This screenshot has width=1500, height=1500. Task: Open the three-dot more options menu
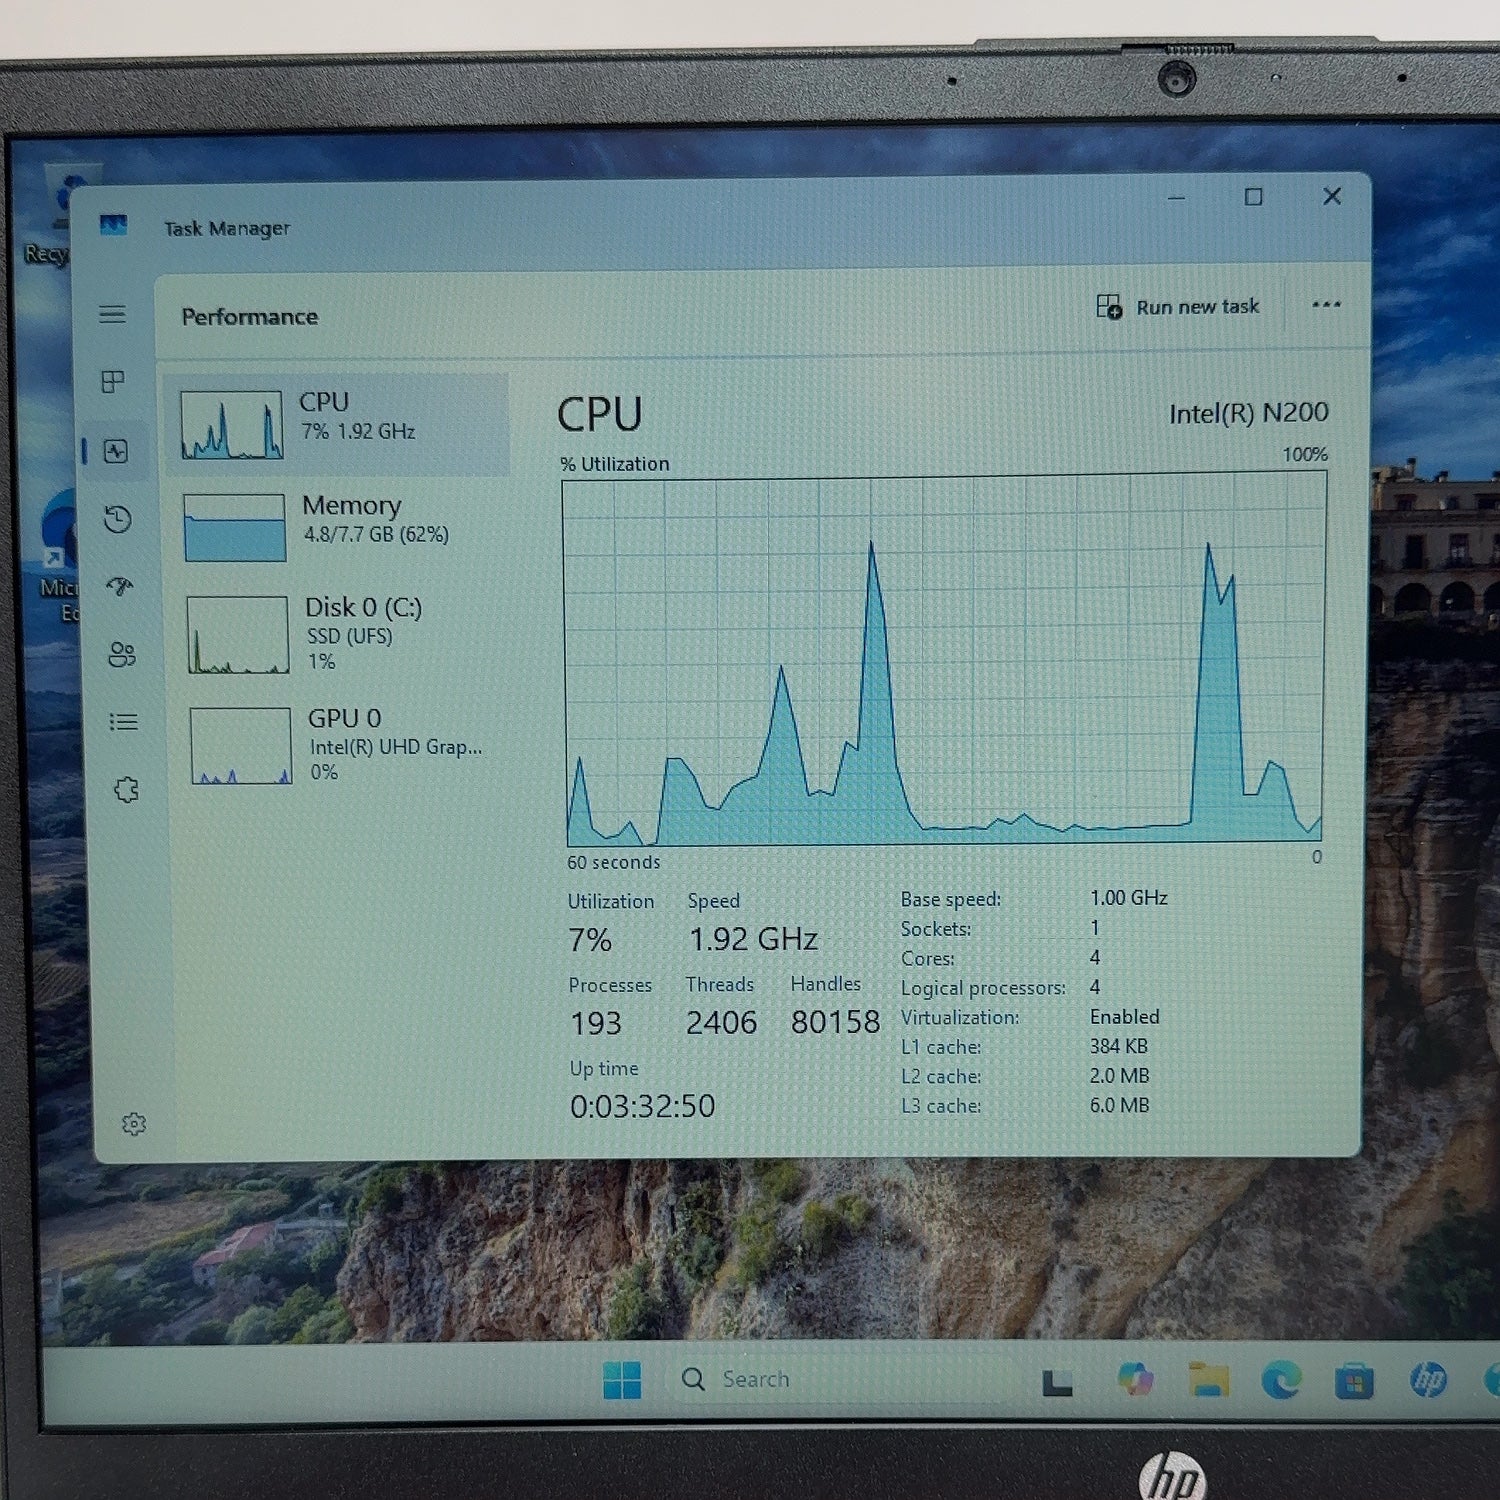click(x=1326, y=304)
